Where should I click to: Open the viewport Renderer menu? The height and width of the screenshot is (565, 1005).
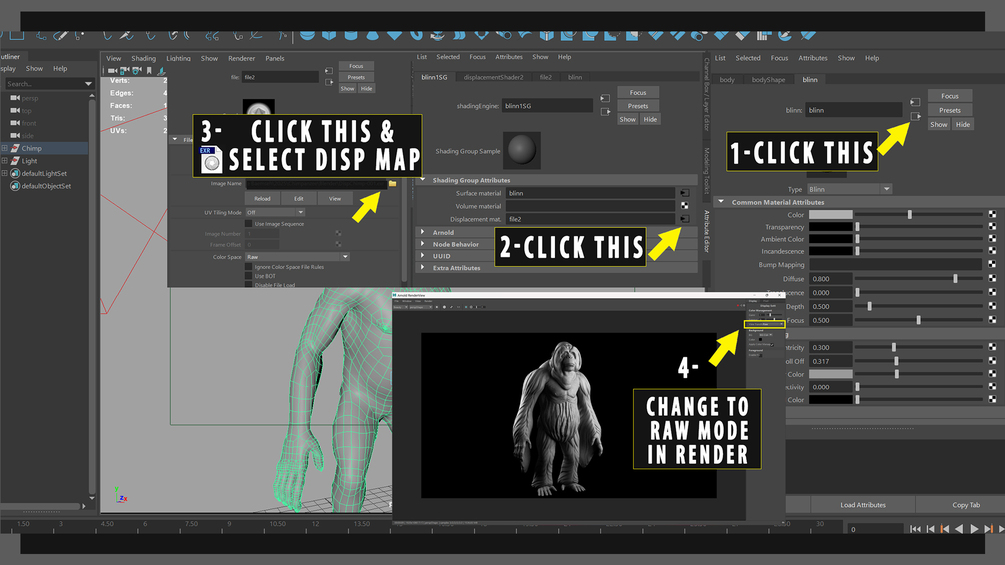[x=242, y=58]
